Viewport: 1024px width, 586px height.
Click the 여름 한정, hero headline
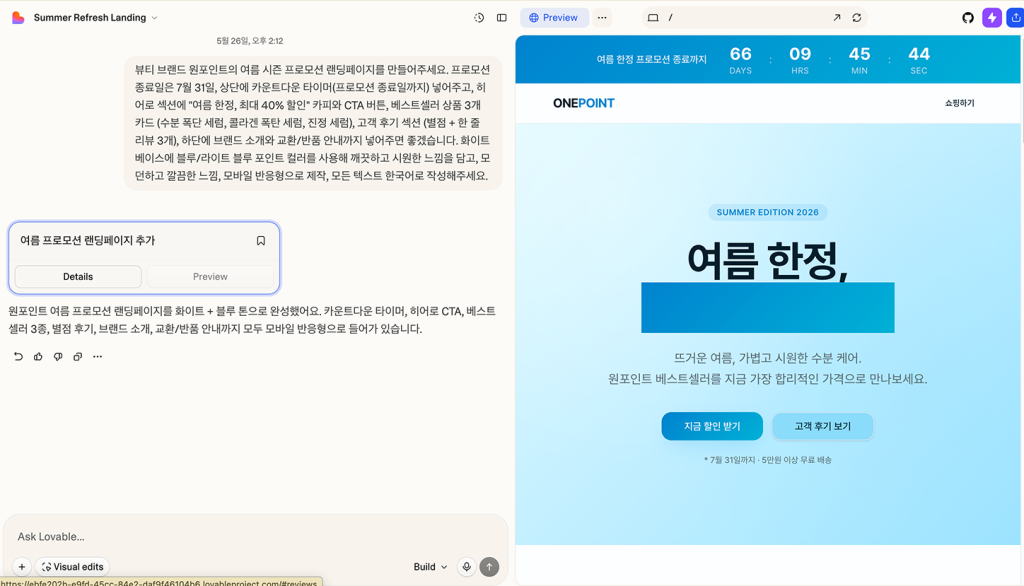coord(767,260)
